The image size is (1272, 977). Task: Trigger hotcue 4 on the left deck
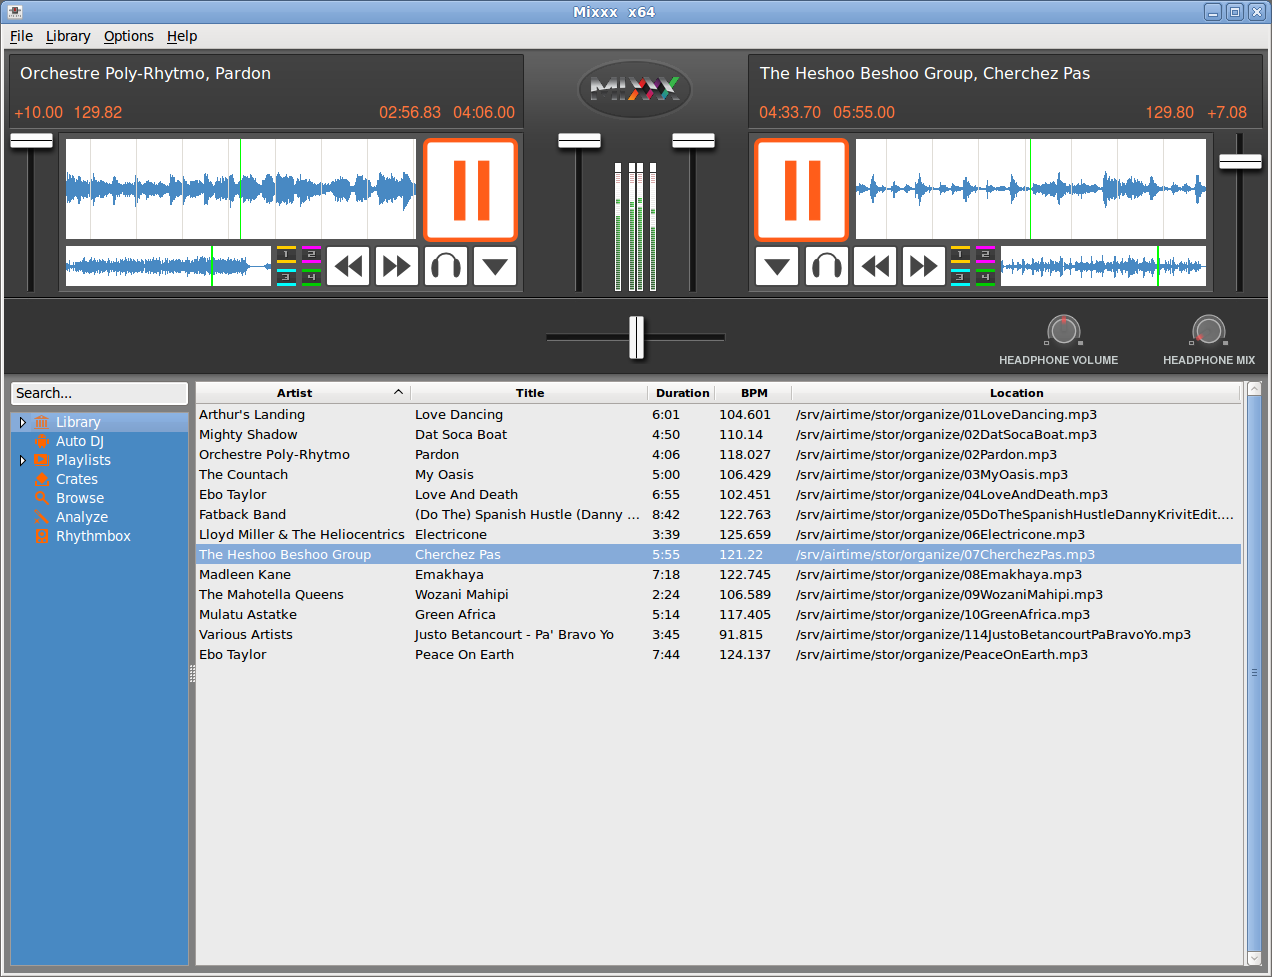pos(311,277)
